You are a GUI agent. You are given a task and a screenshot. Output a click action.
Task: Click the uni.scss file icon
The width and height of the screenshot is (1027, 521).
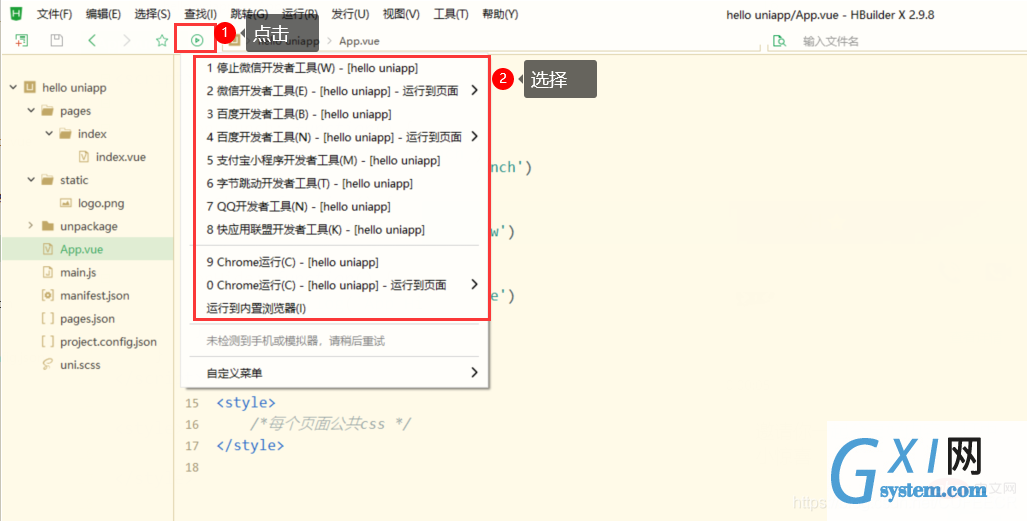pyautogui.click(x=47, y=364)
